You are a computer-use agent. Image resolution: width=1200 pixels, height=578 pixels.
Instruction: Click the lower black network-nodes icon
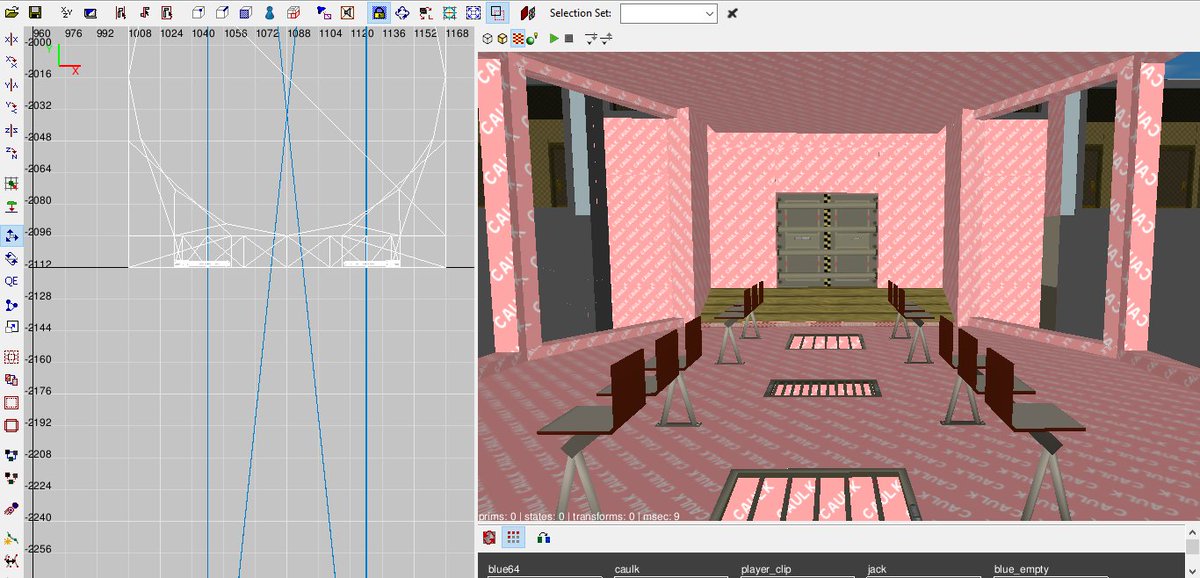coord(11,479)
